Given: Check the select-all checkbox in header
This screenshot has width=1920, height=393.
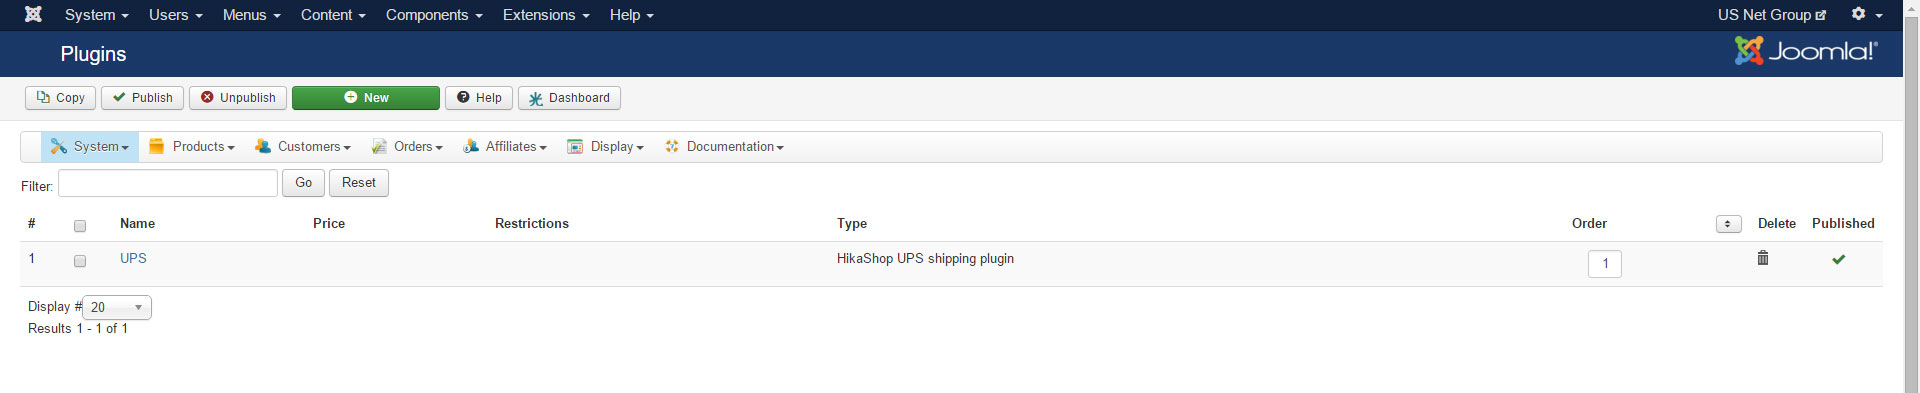Looking at the screenshot, I should coord(80,226).
